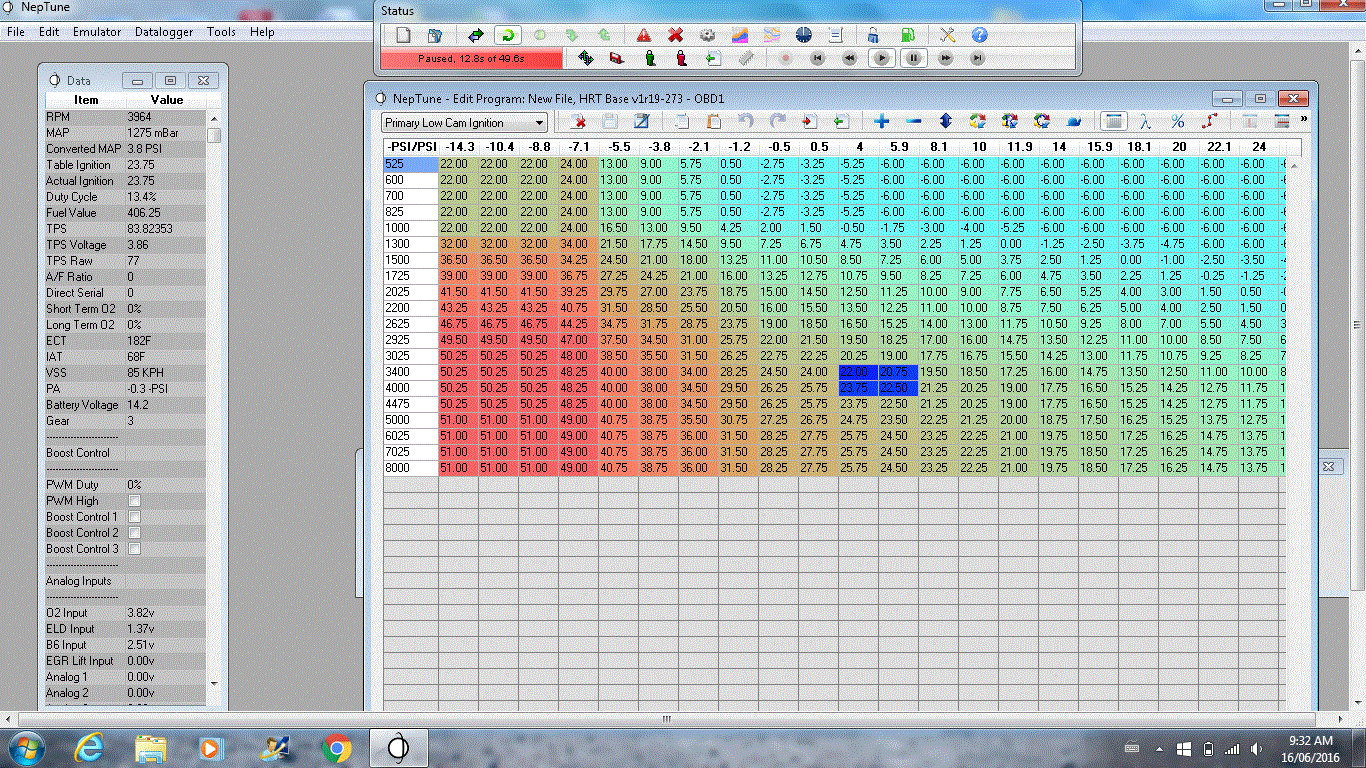Click the red warning triangle icon
Viewport: 1366px width, 768px height.
(643, 35)
